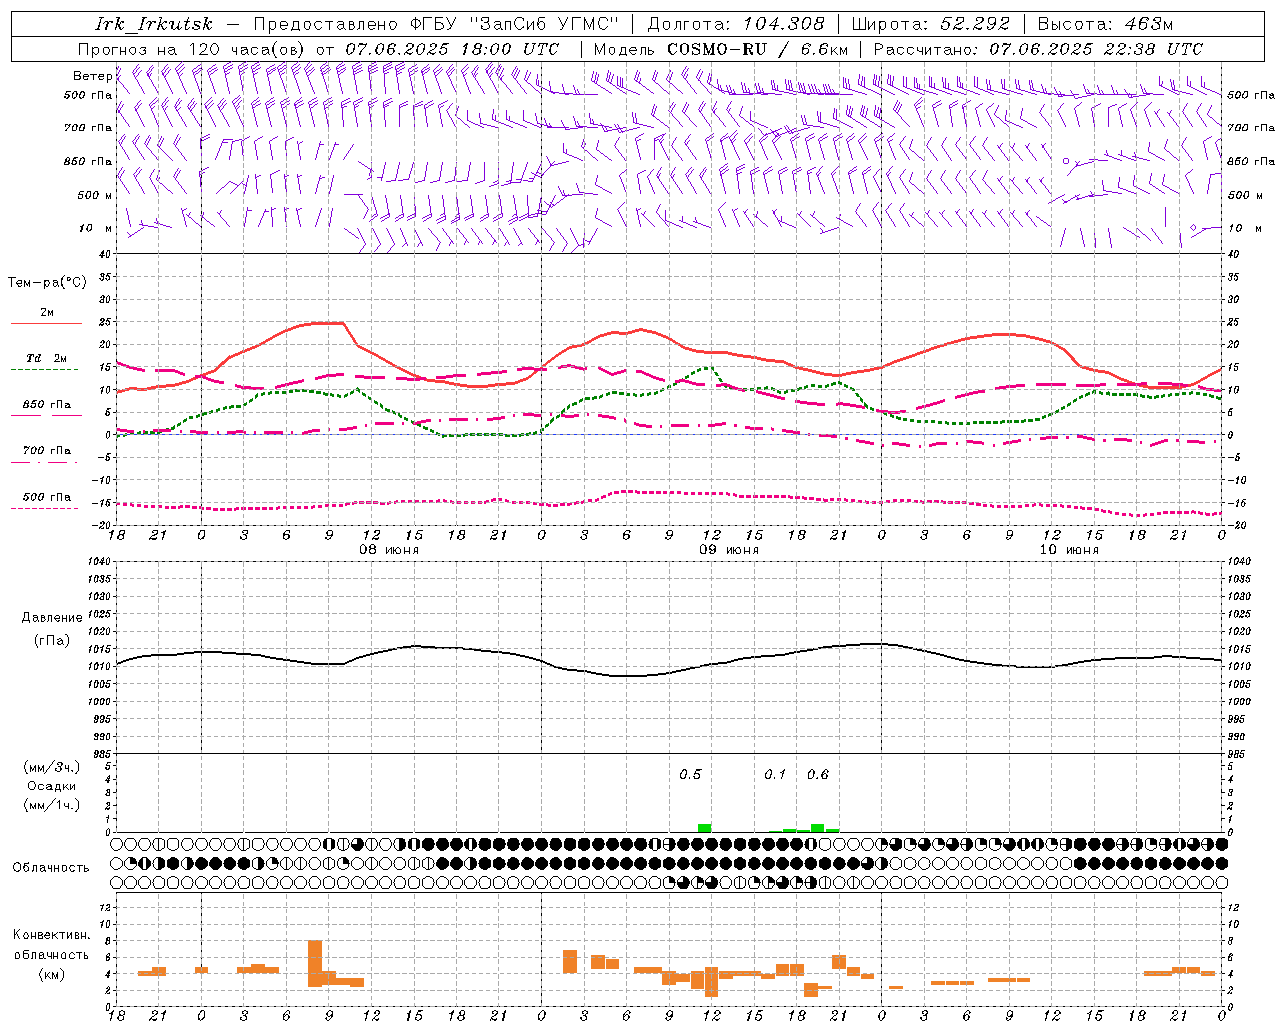Click the "(мм/3ч.)" precipitation unit label
The image size is (1280, 1024).
(x=52, y=767)
